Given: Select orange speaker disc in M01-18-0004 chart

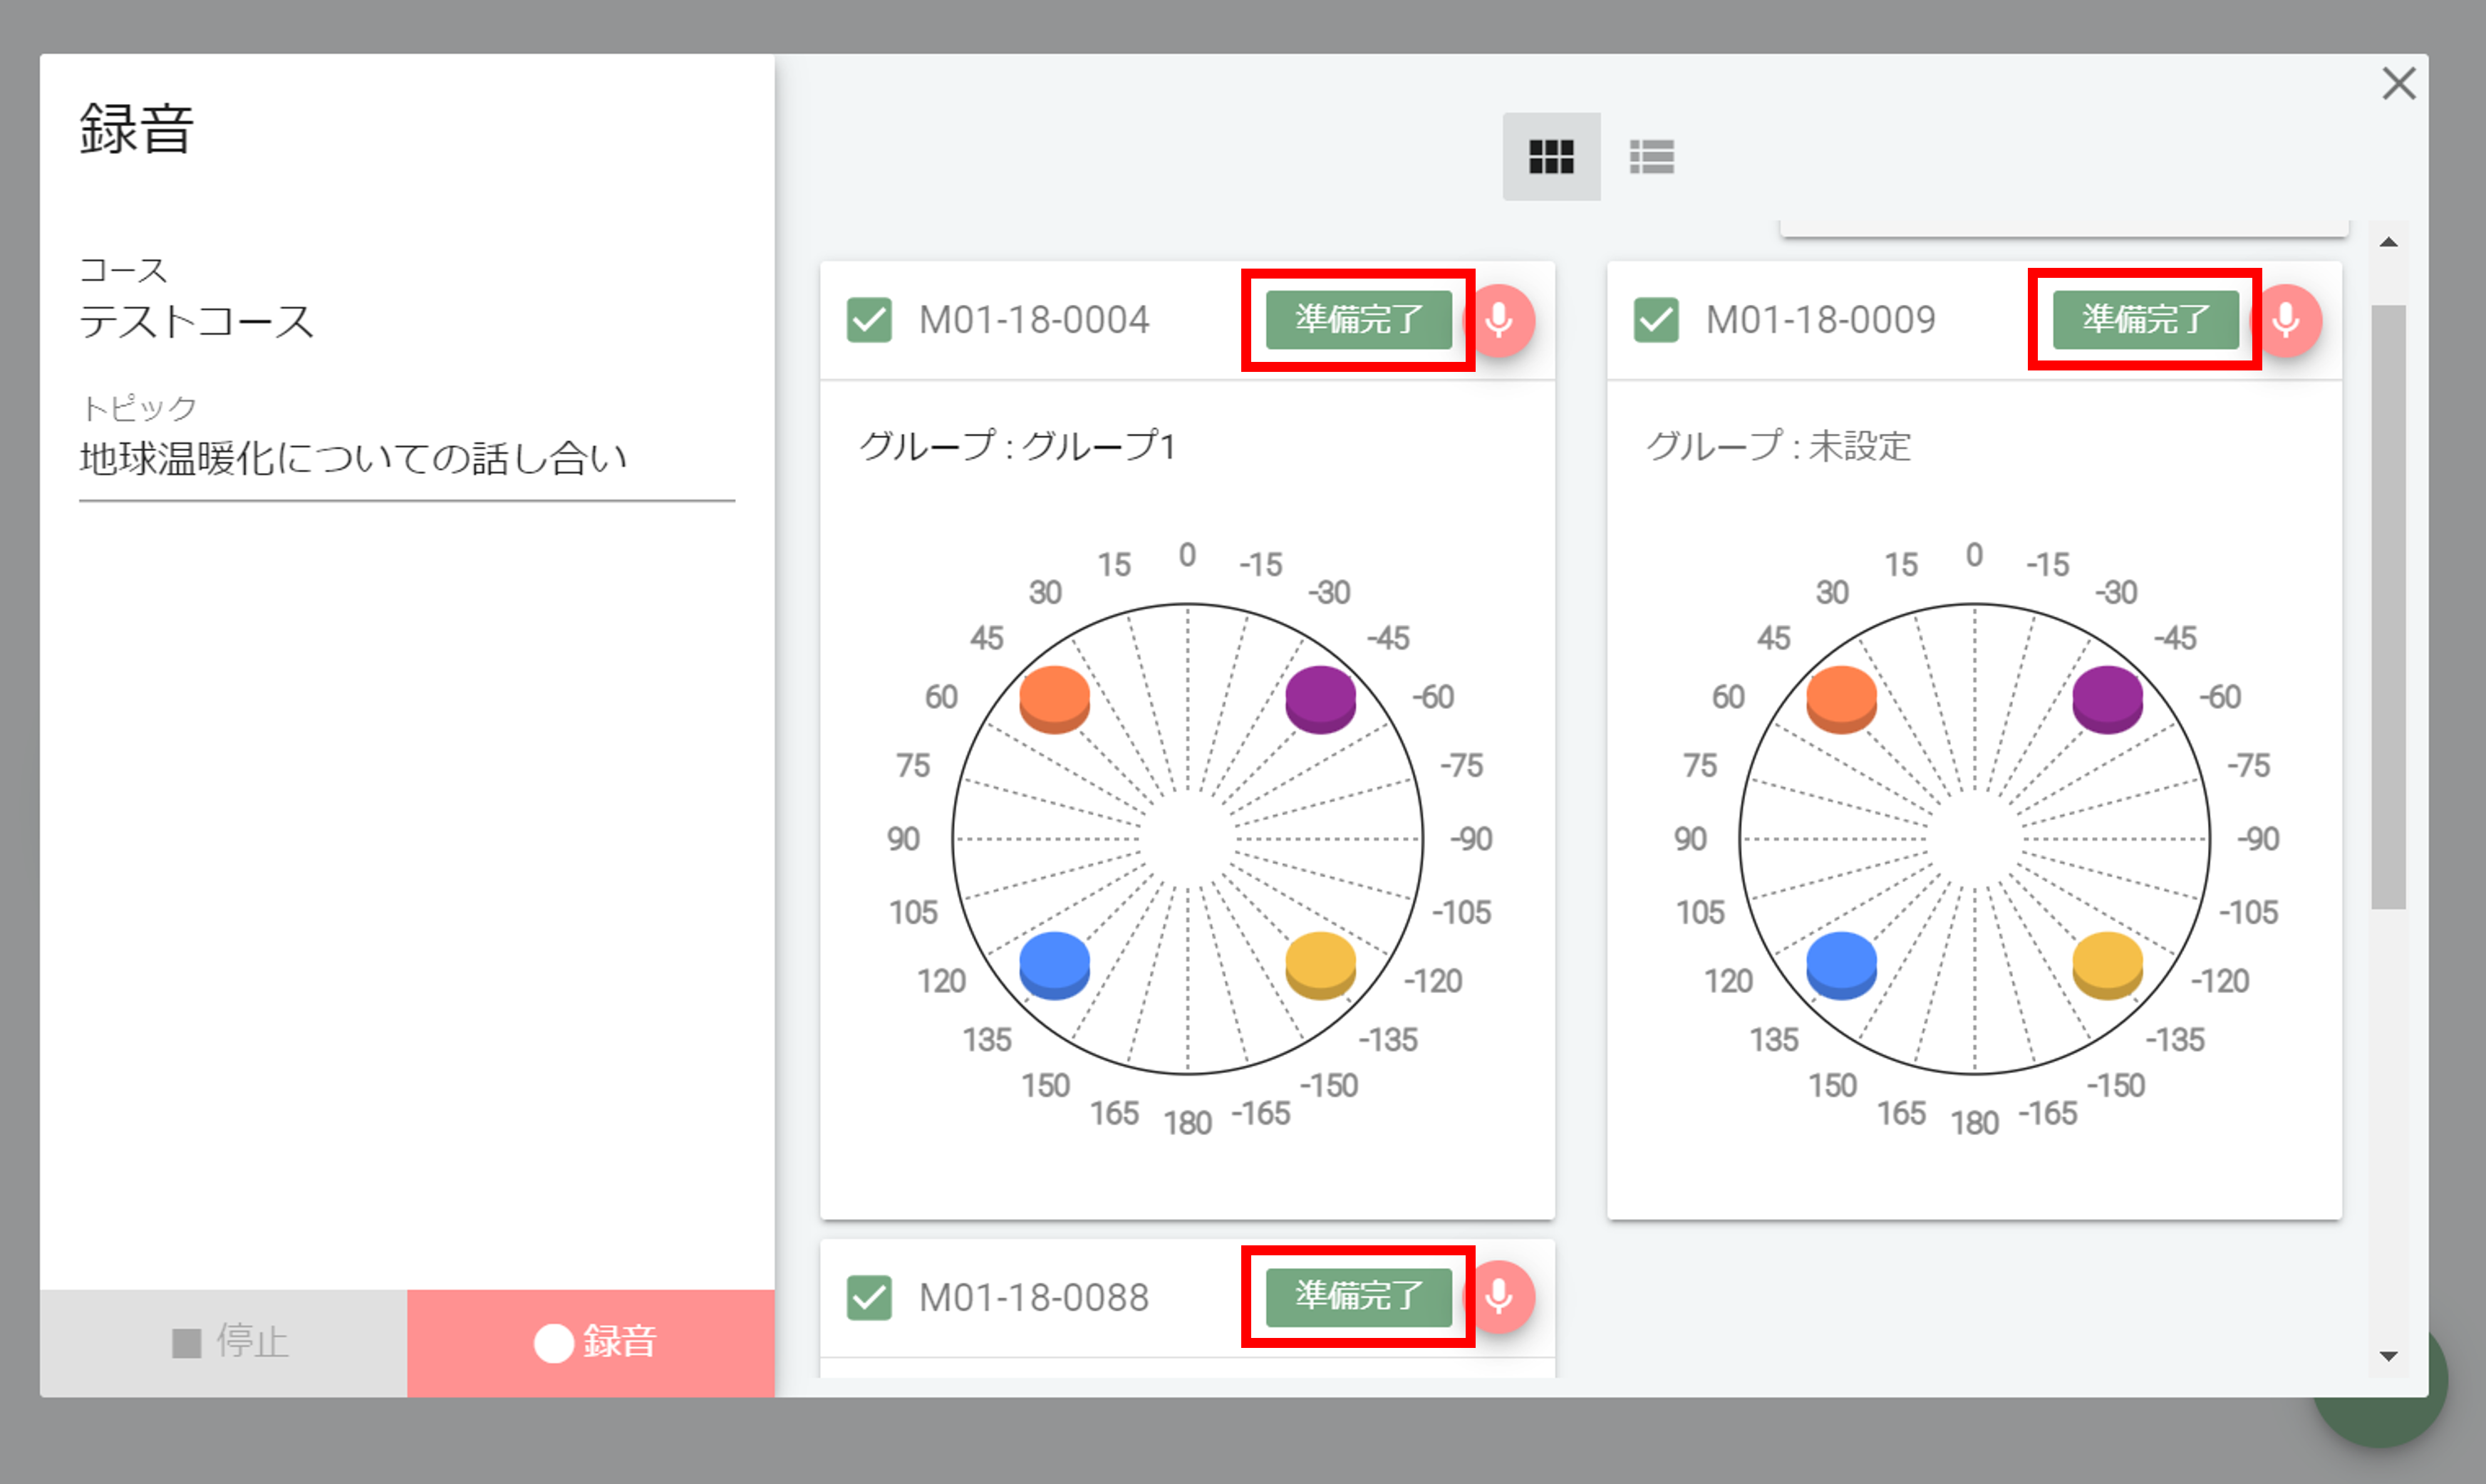Looking at the screenshot, I should coord(1054,698).
